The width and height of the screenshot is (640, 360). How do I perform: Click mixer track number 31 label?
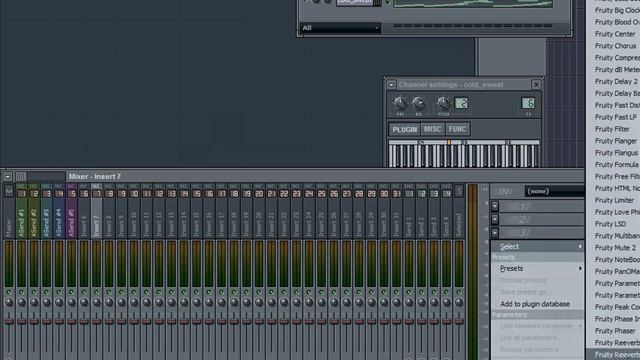pos(396,194)
